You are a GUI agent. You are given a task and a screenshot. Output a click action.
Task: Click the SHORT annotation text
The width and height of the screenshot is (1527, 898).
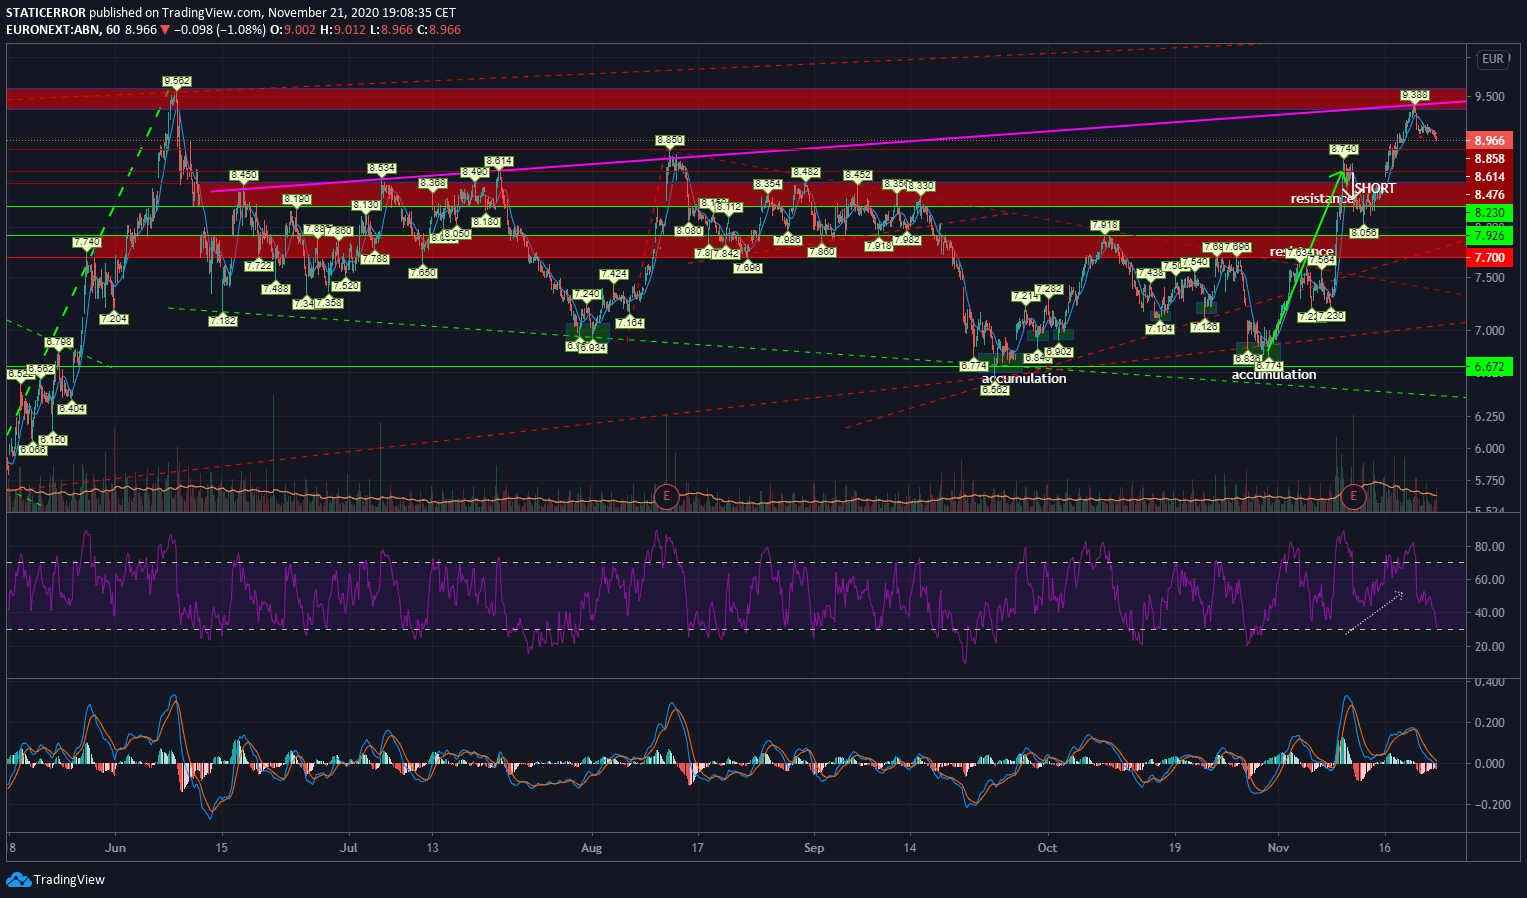coord(1375,188)
